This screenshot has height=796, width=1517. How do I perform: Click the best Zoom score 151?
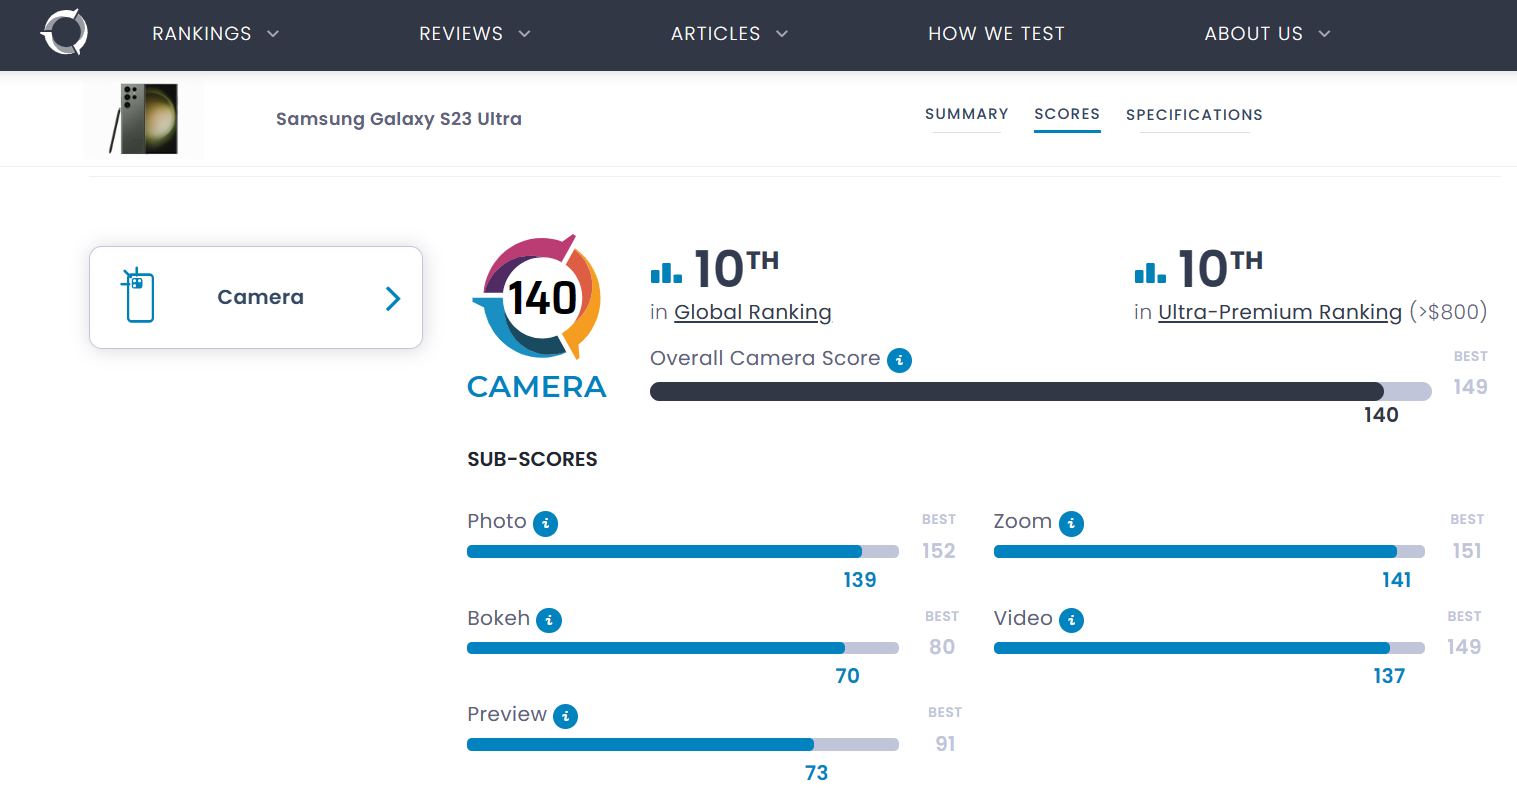(x=1467, y=551)
